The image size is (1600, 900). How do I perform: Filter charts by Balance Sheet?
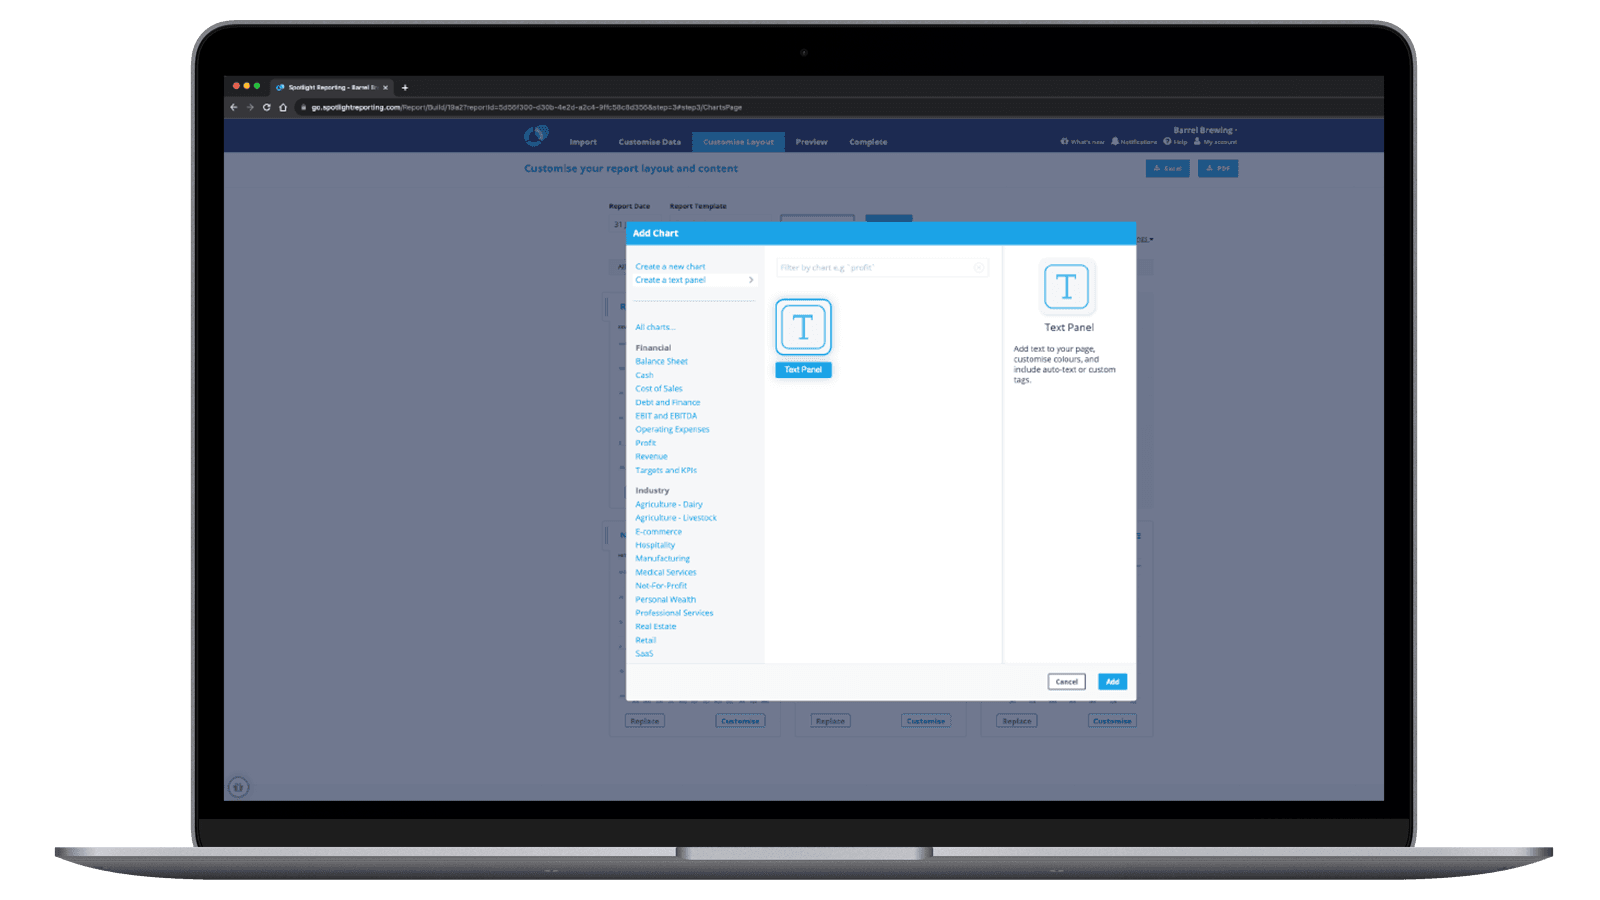pos(661,361)
